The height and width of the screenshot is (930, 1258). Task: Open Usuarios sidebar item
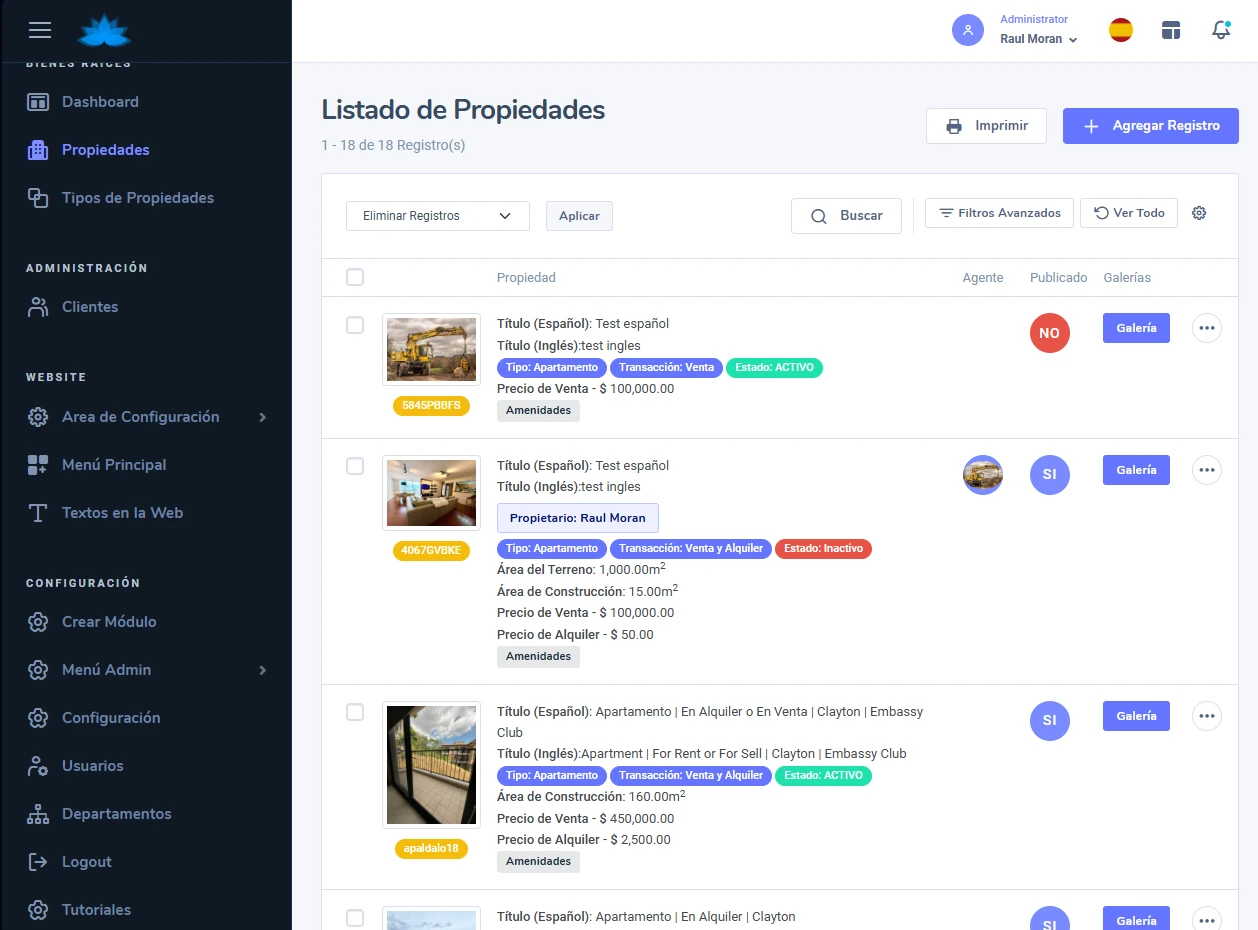point(93,766)
